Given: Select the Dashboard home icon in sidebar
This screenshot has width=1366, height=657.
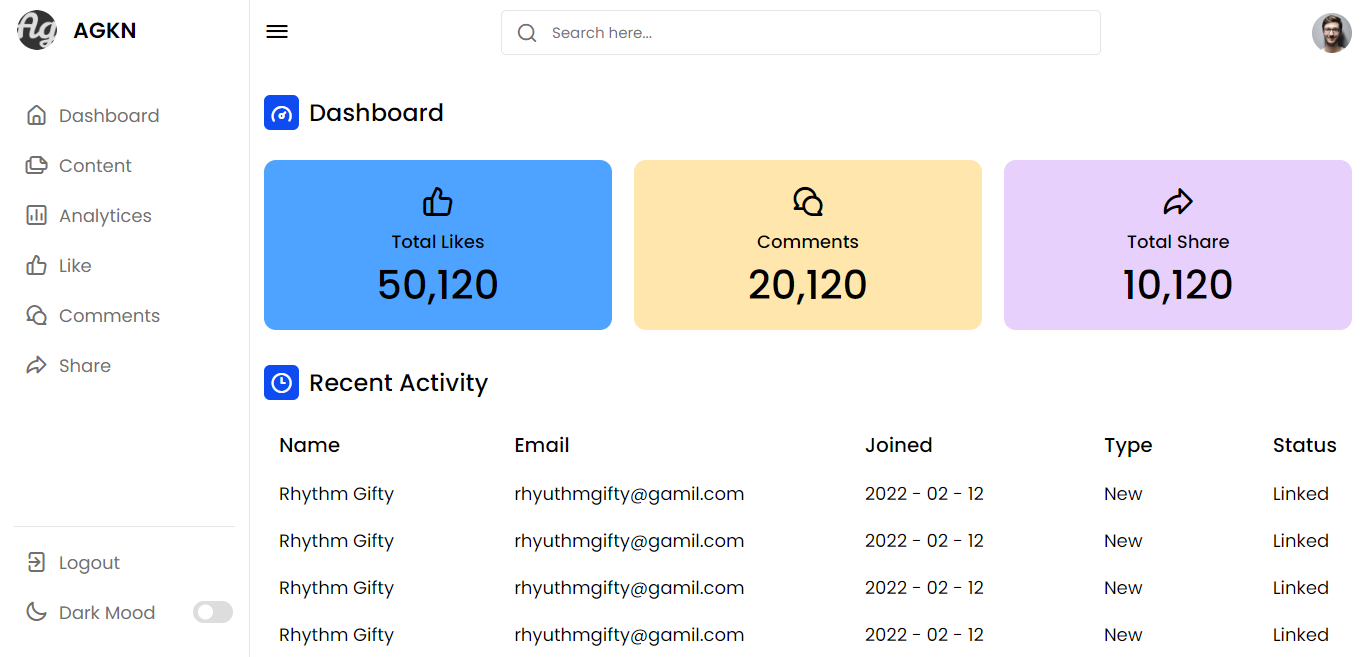Looking at the screenshot, I should [x=36, y=115].
